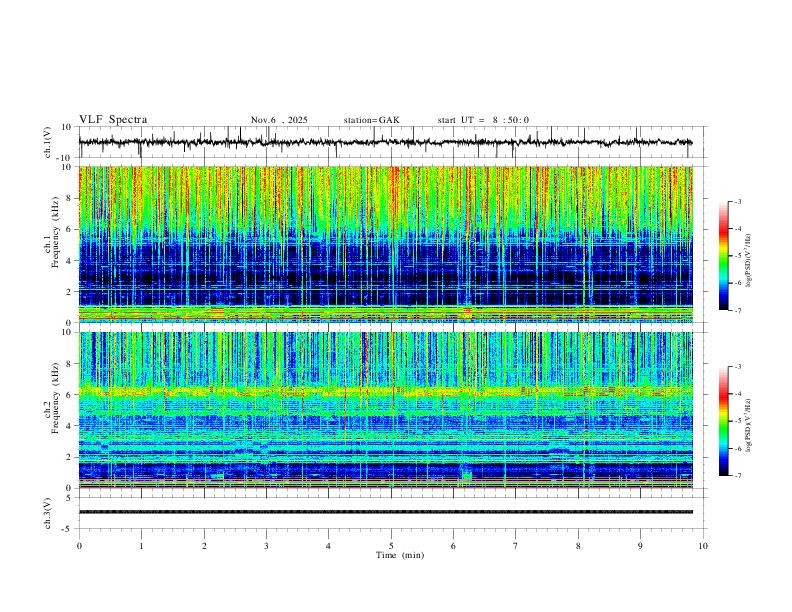Select the "start UT = 8 :50: 0" text

[483, 120]
